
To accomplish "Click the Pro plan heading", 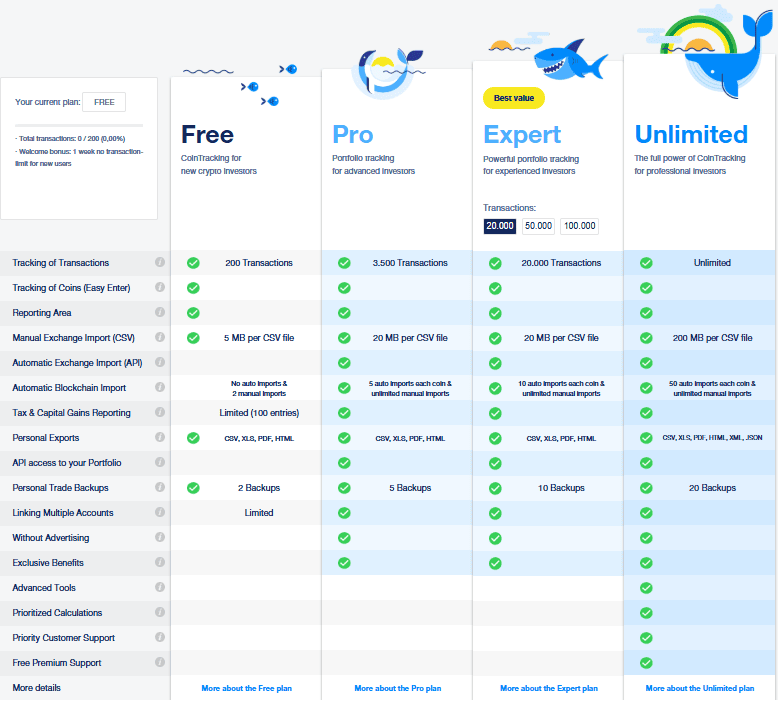I will [x=353, y=135].
